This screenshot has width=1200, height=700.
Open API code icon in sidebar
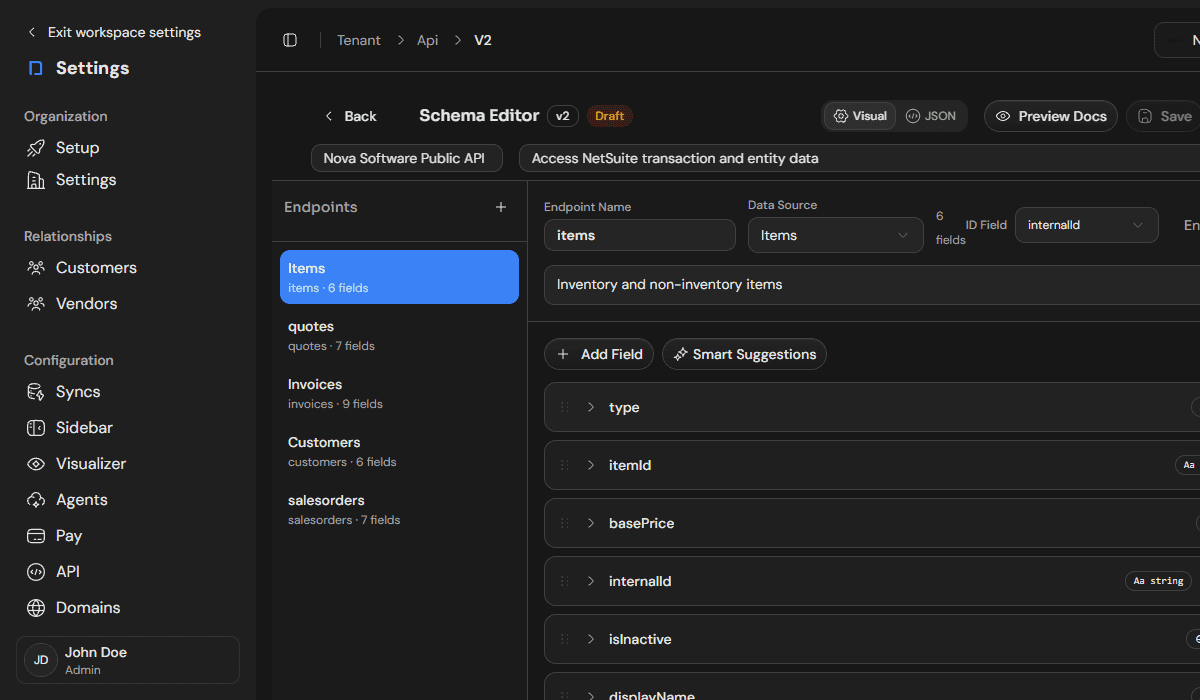(36, 572)
